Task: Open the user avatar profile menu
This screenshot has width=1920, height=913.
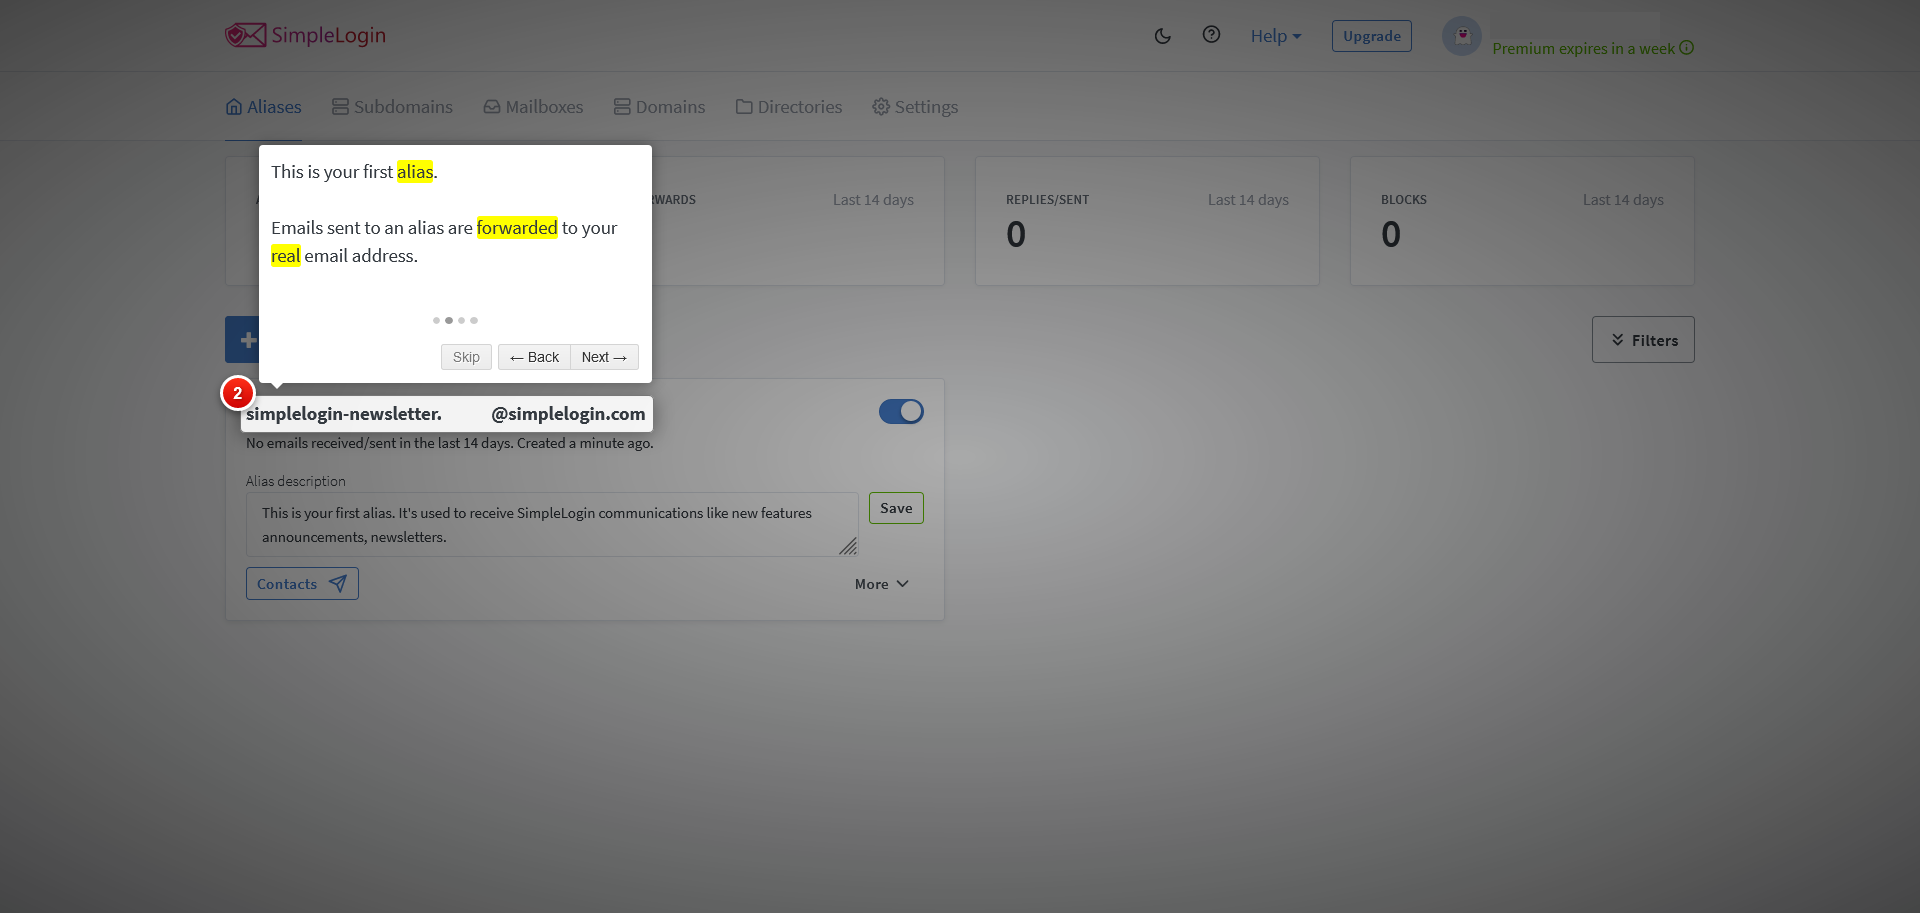Action: click(1461, 36)
